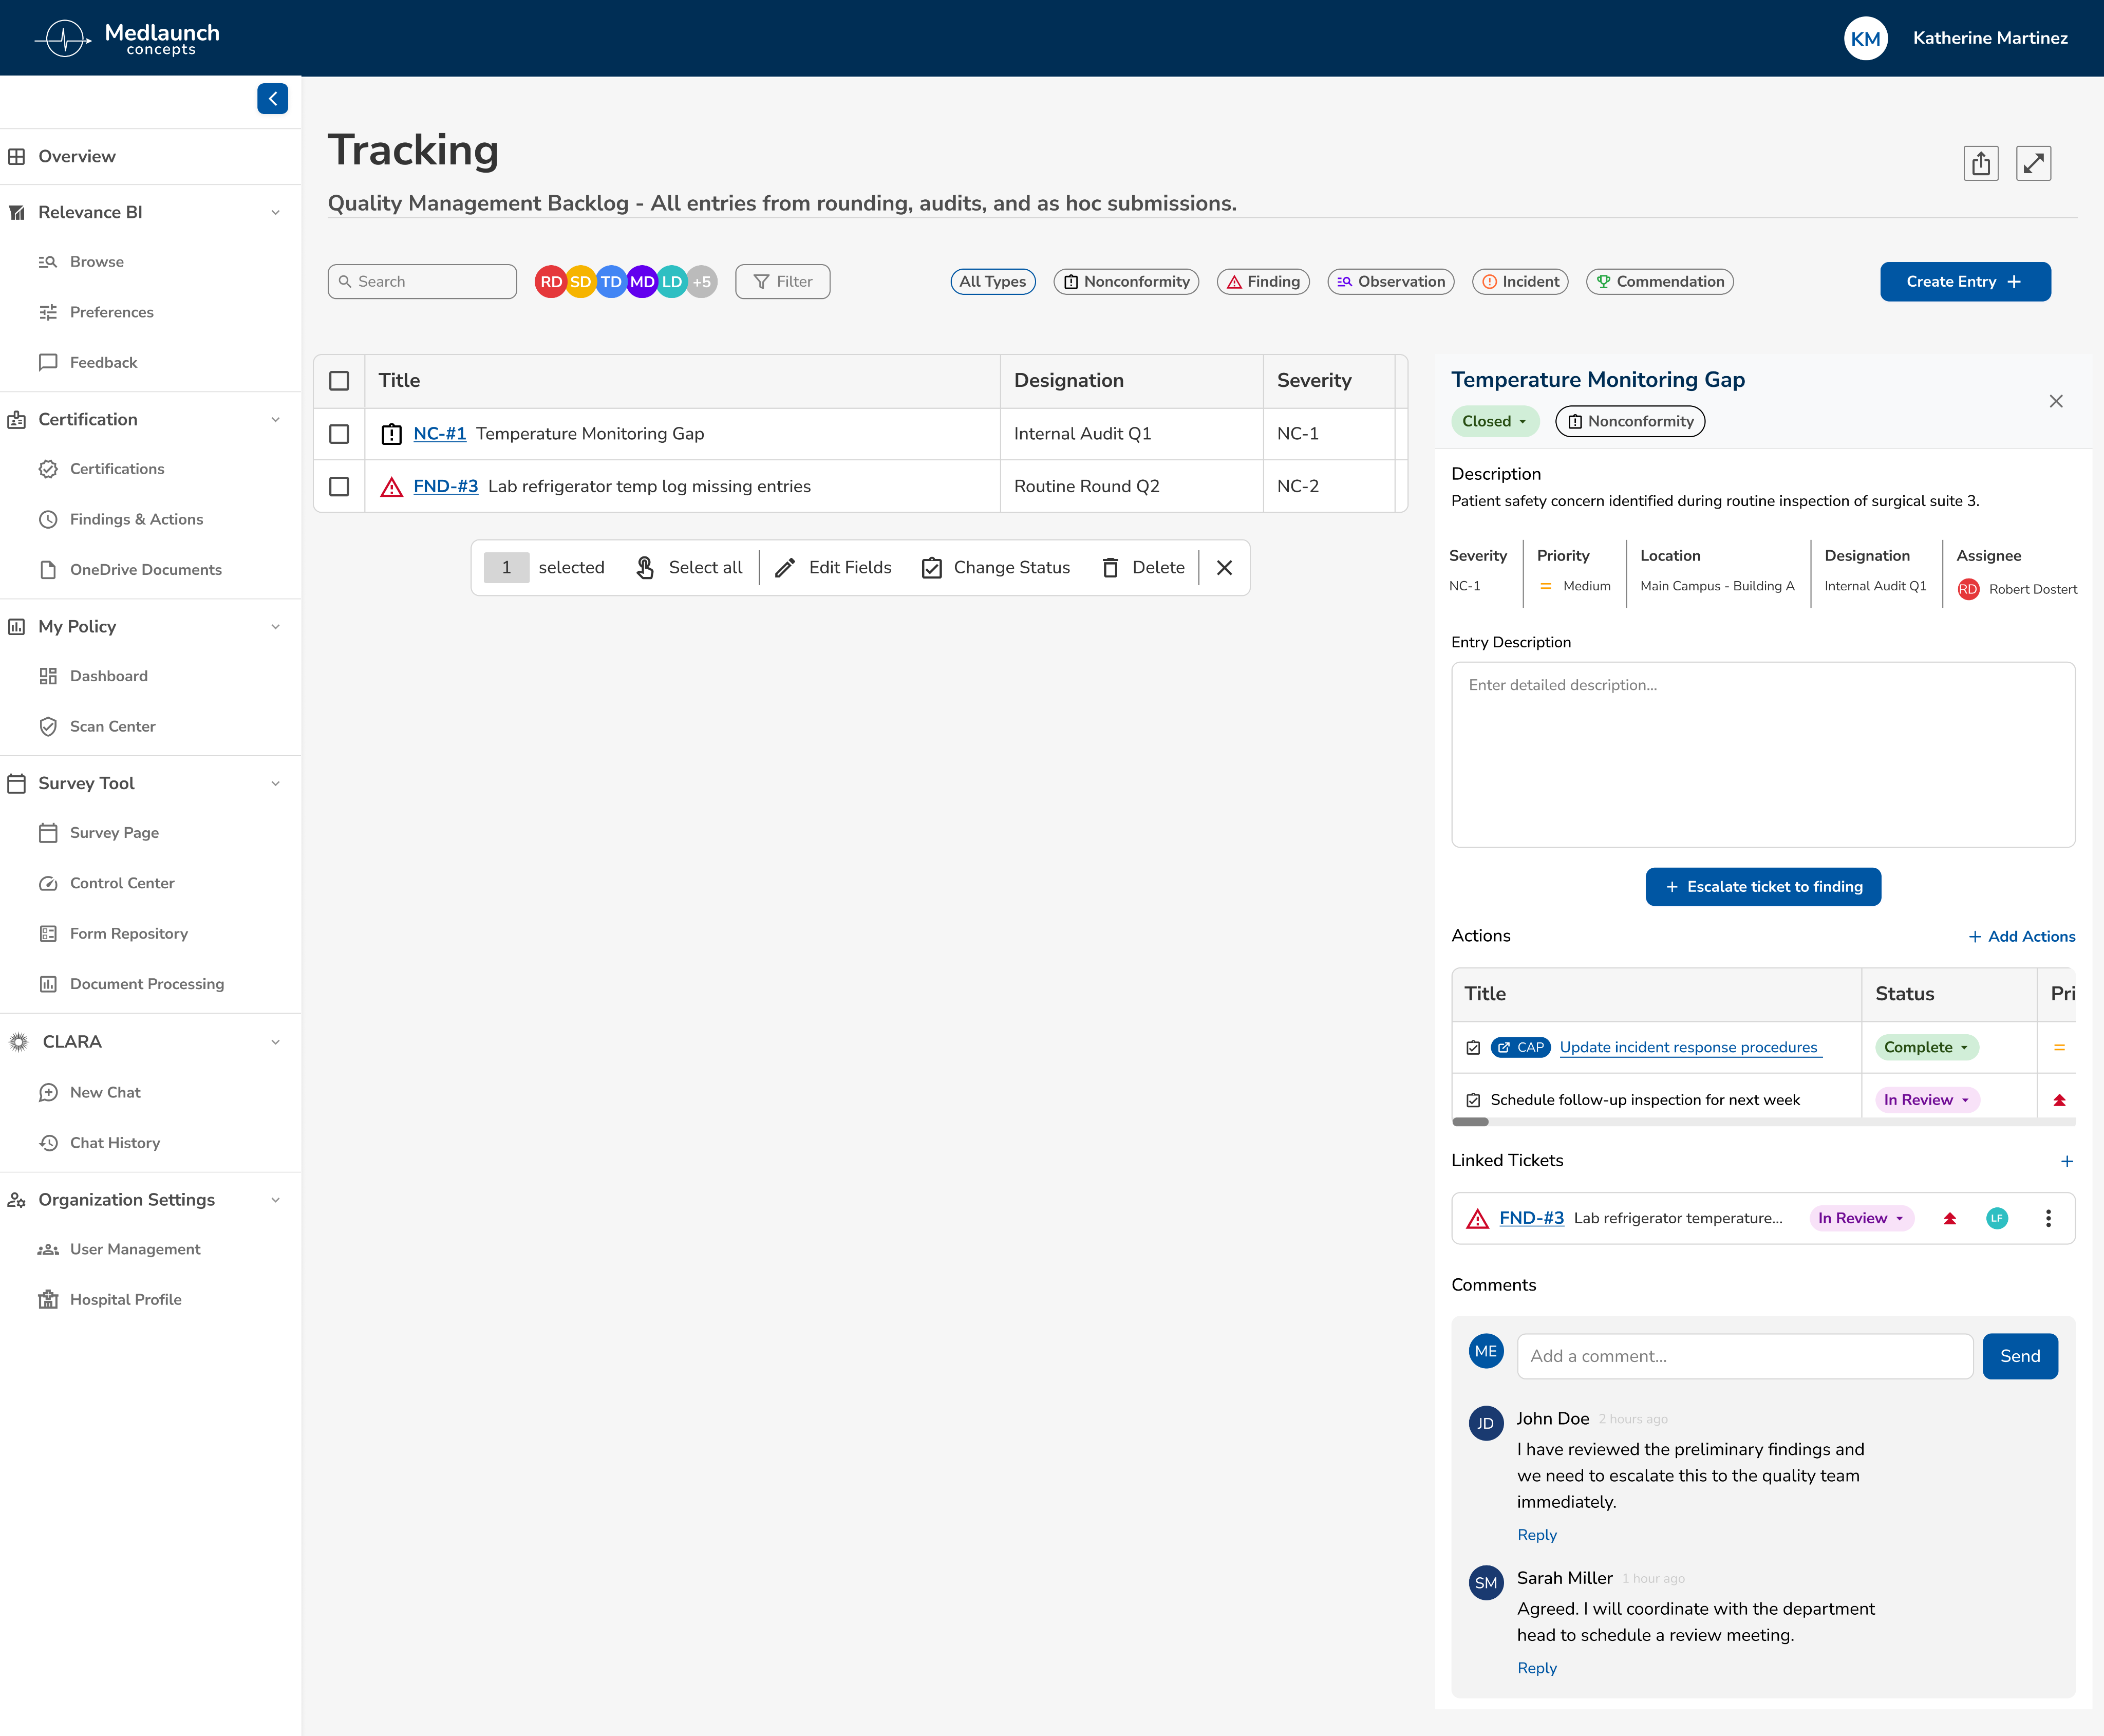Click the Send comment button
This screenshot has width=2104, height=1736.
click(x=2020, y=1356)
